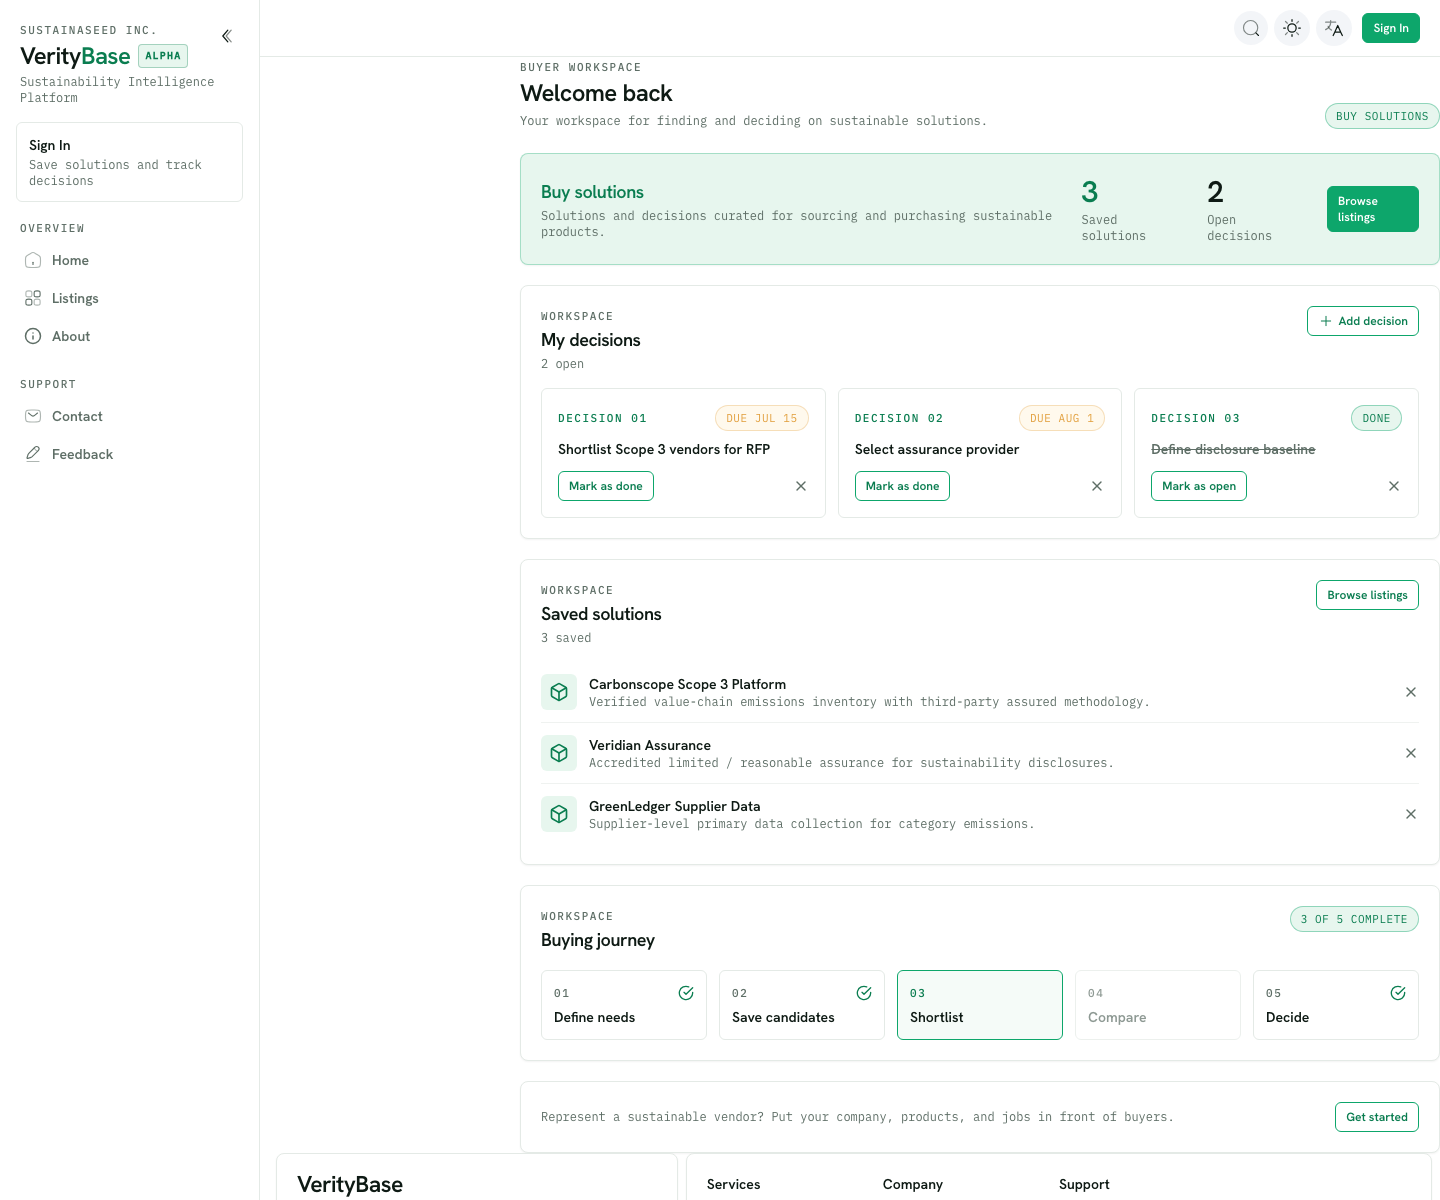Select the 02 Save candidates step card
Image resolution: width=1440 pixels, height=1200 pixels.
tap(802, 1005)
